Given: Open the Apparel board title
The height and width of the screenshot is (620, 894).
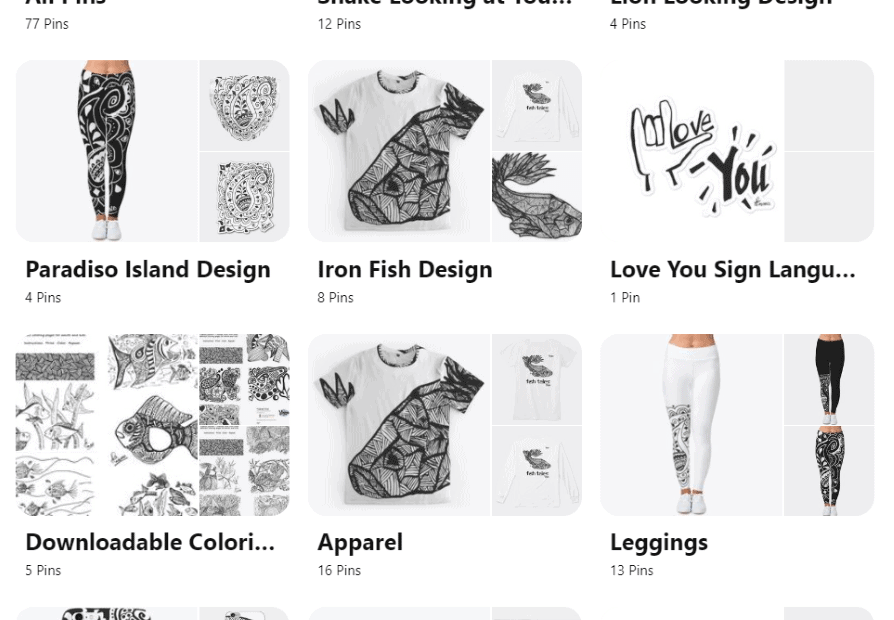Looking at the screenshot, I should point(360,542).
